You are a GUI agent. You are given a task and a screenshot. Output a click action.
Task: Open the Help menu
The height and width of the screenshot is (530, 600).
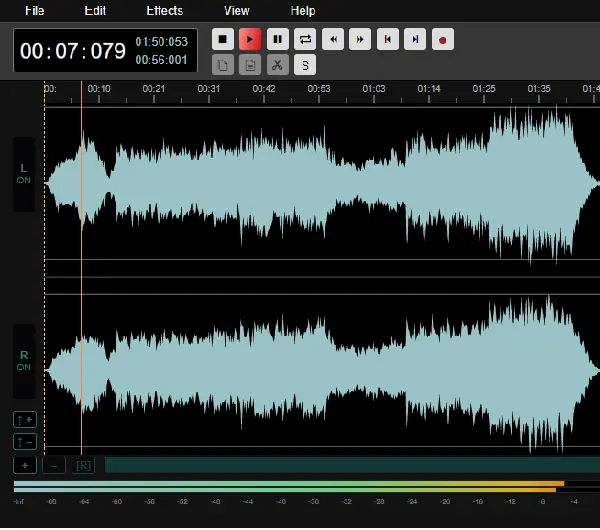pyautogui.click(x=303, y=11)
